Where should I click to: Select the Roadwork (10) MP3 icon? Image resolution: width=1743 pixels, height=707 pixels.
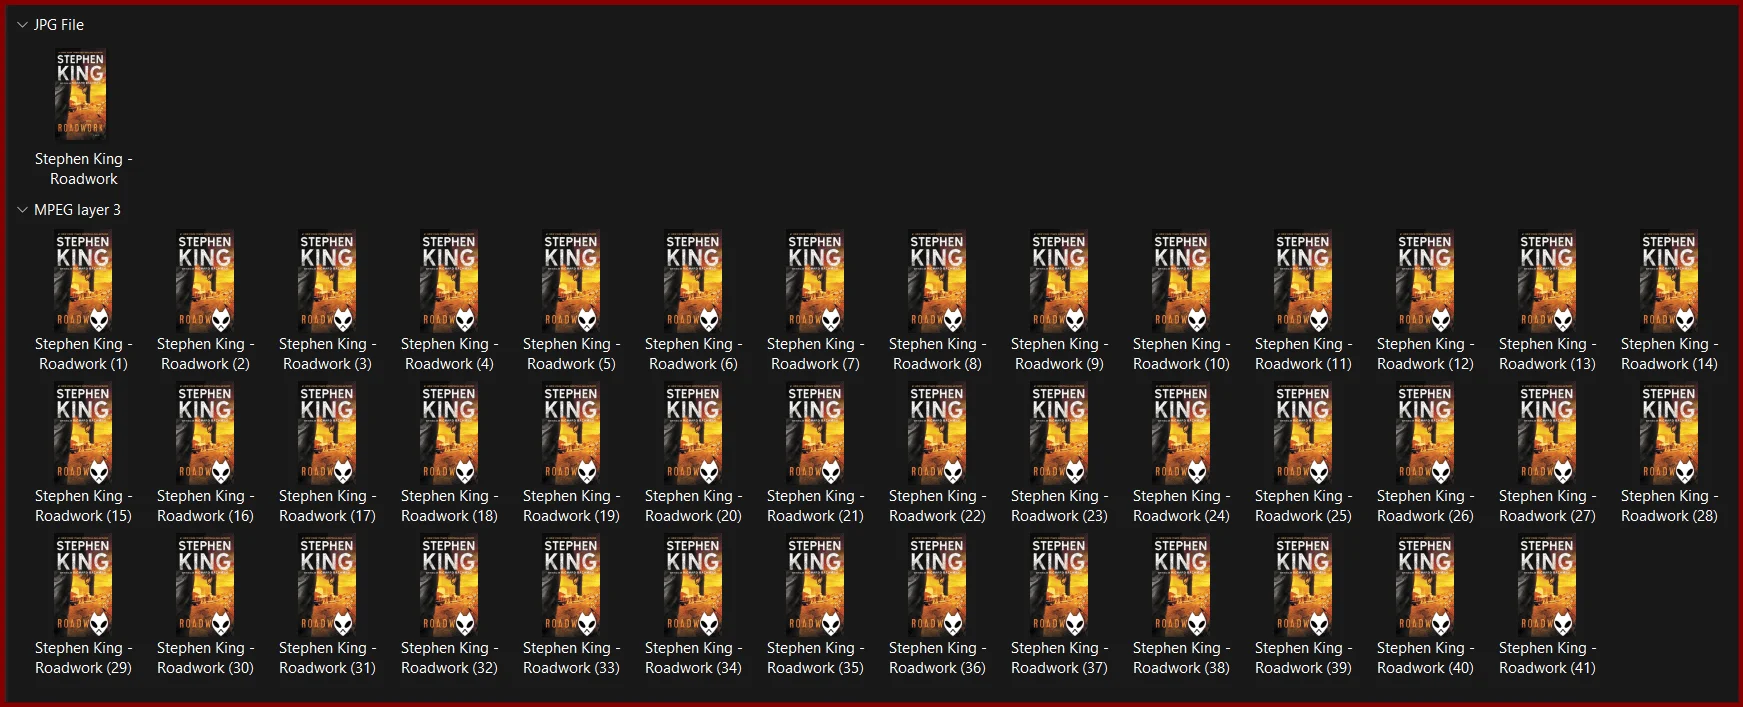pos(1181,282)
